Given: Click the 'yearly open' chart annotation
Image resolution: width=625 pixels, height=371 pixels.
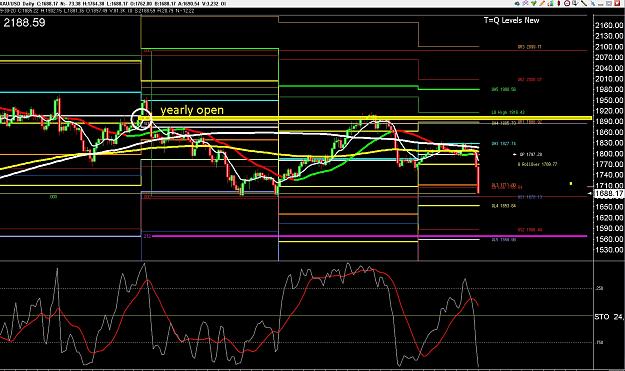Looking at the screenshot, I should click(x=192, y=110).
